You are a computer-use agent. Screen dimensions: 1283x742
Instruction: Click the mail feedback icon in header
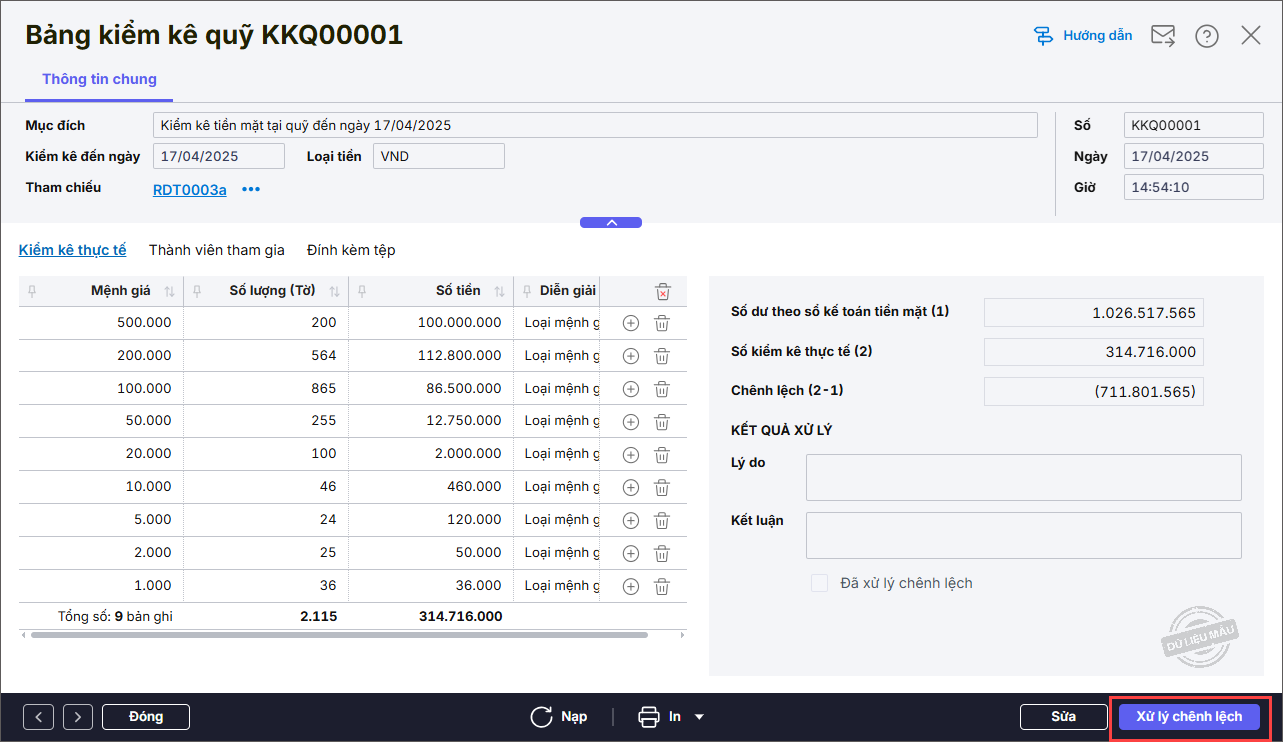1163,36
